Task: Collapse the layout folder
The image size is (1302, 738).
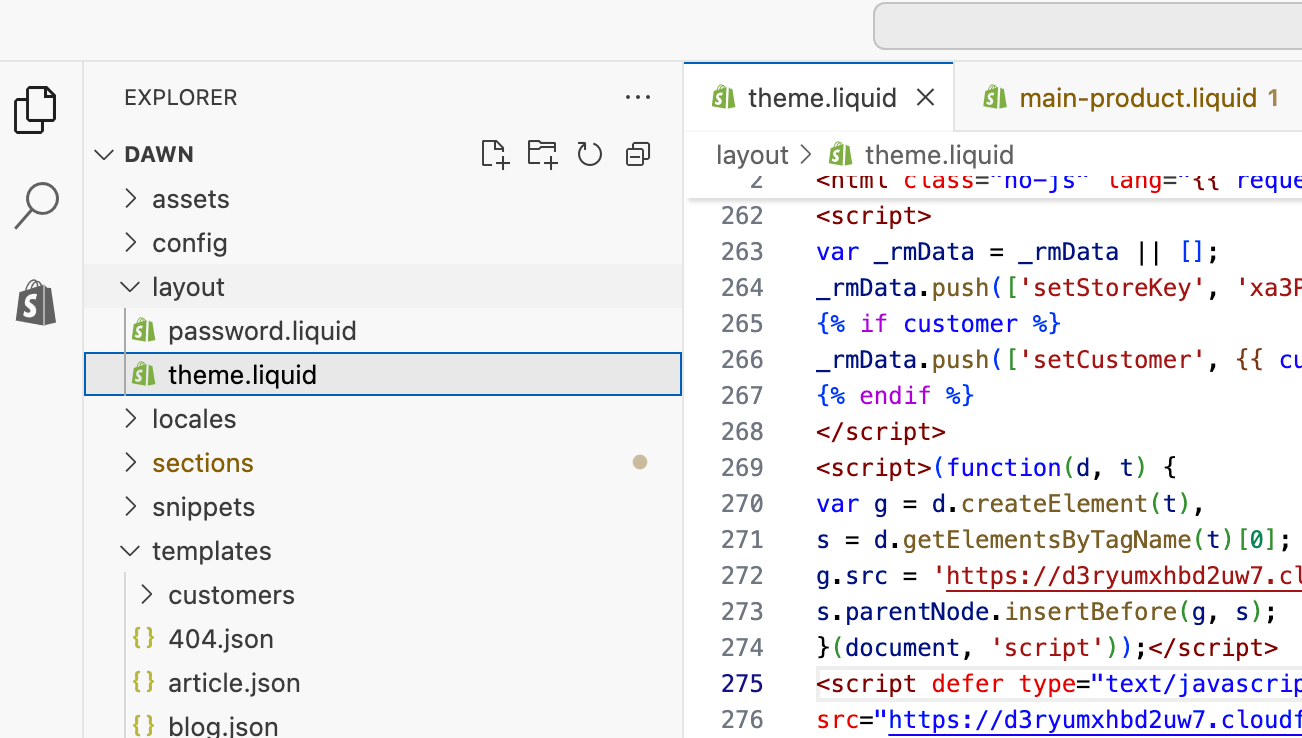Action: tap(130, 286)
